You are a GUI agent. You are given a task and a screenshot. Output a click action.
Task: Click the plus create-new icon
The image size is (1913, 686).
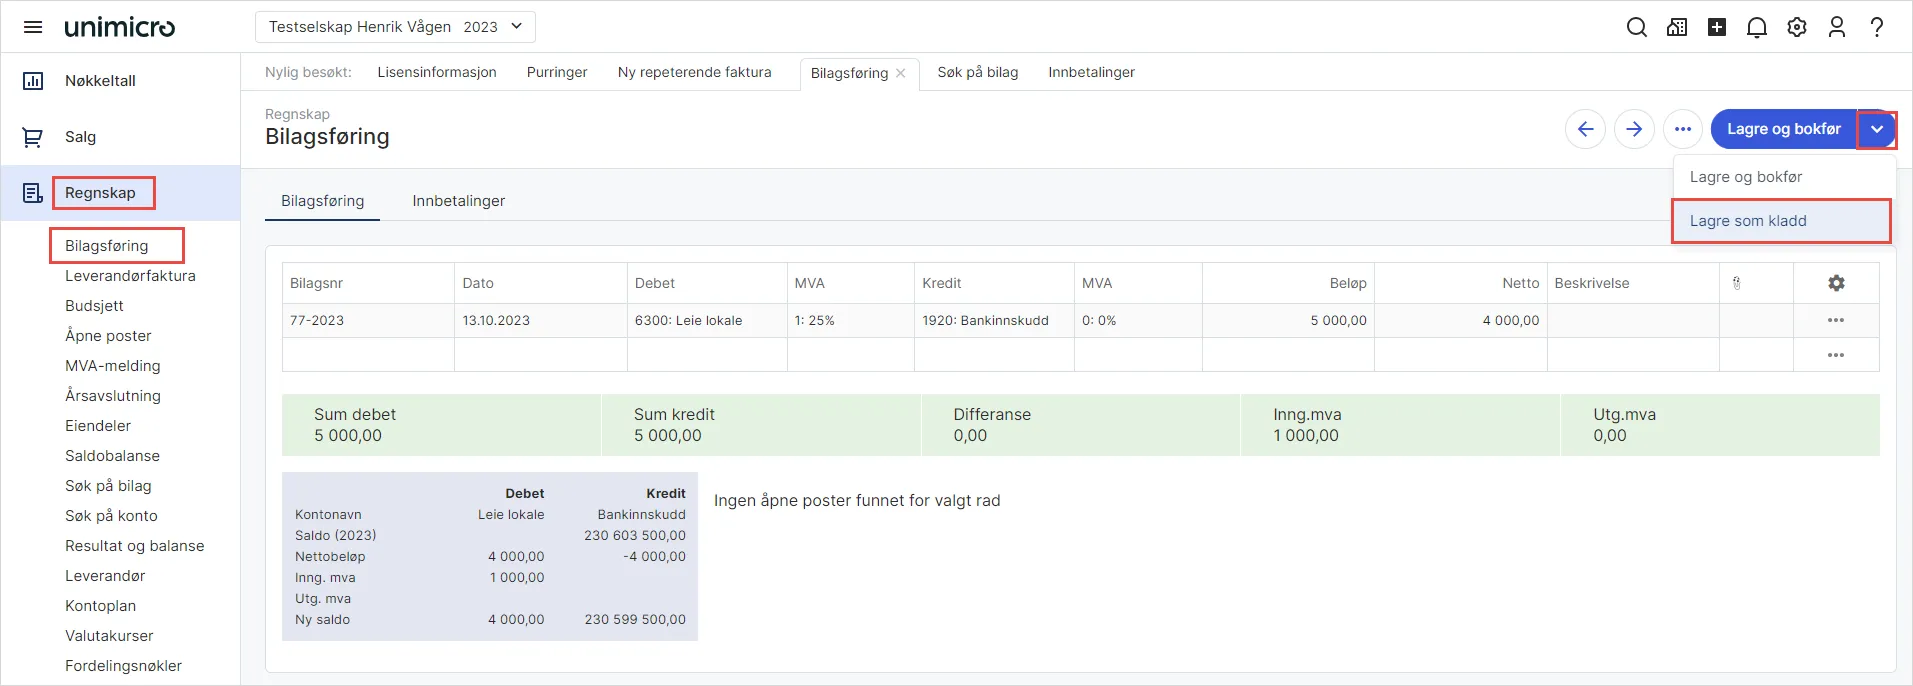pyautogui.click(x=1717, y=27)
